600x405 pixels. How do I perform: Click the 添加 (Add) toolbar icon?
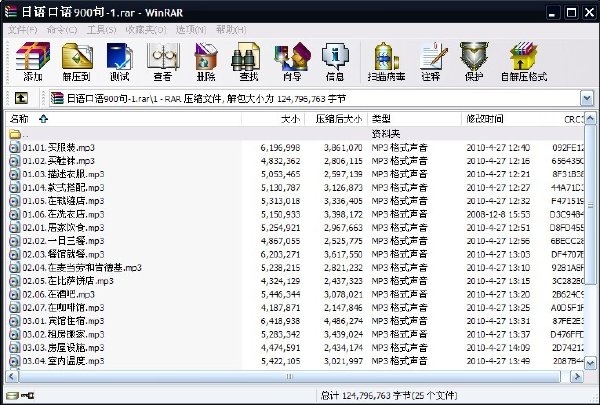coord(33,61)
